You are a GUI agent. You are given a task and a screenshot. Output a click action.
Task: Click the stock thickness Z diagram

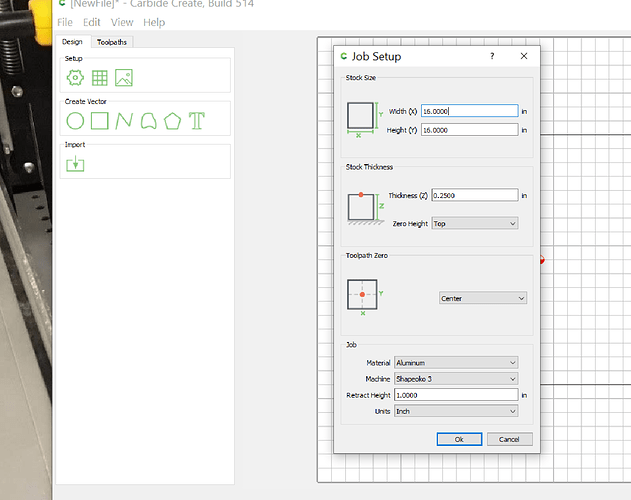365,208
